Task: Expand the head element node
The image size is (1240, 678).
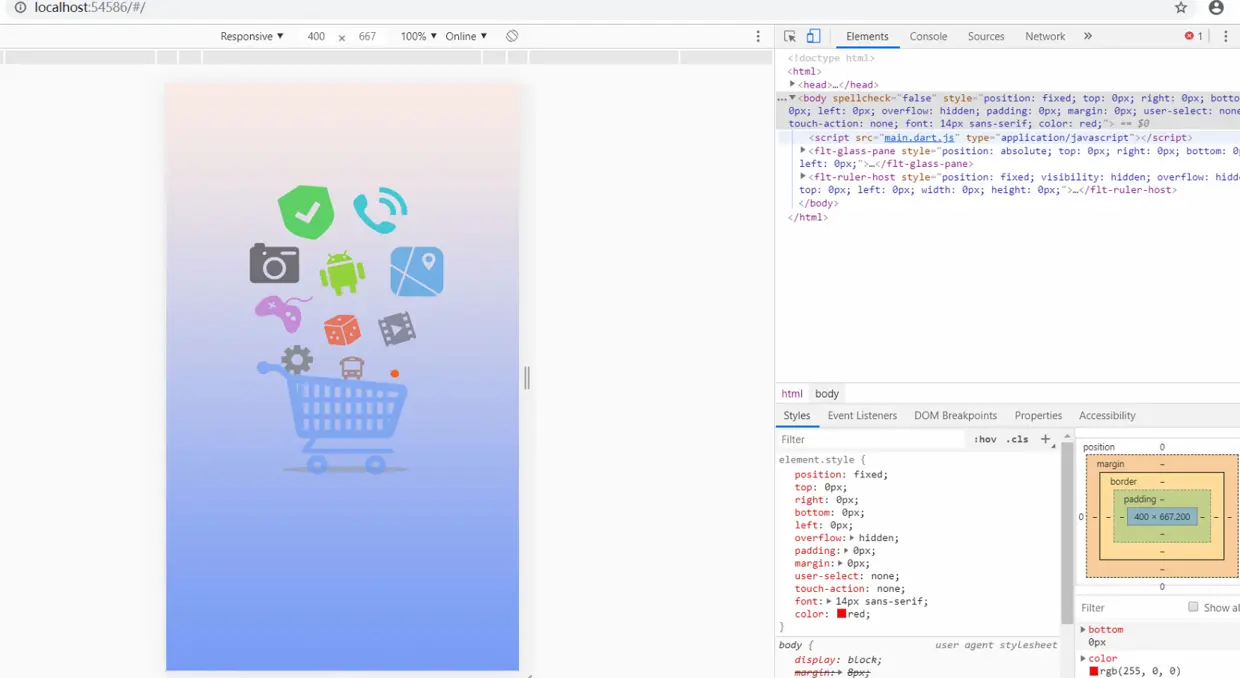Action: click(x=793, y=85)
